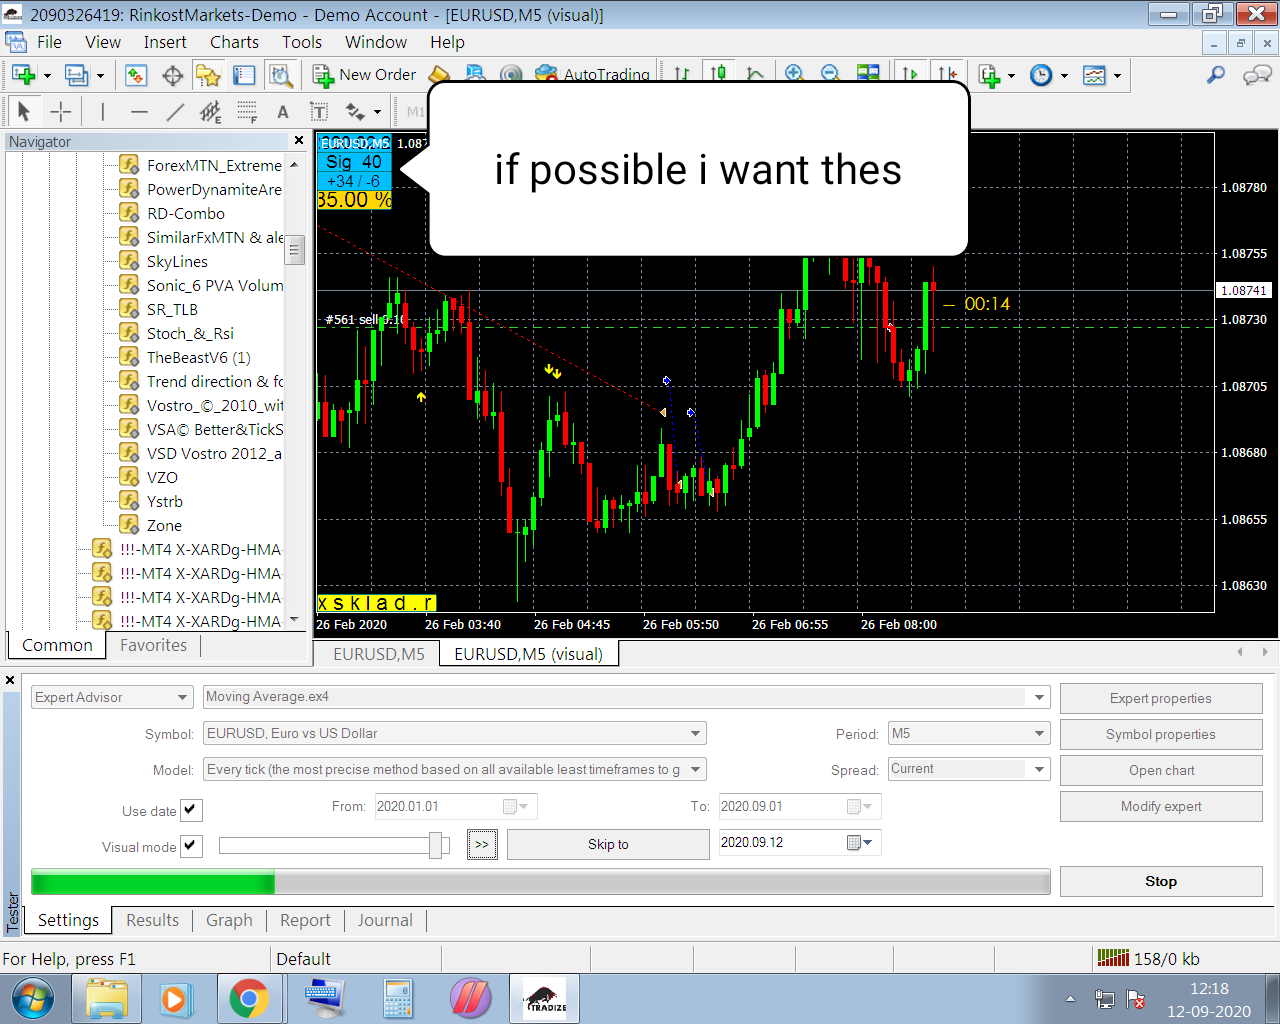Close the Navigator panel
The width and height of the screenshot is (1280, 1024).
click(298, 141)
